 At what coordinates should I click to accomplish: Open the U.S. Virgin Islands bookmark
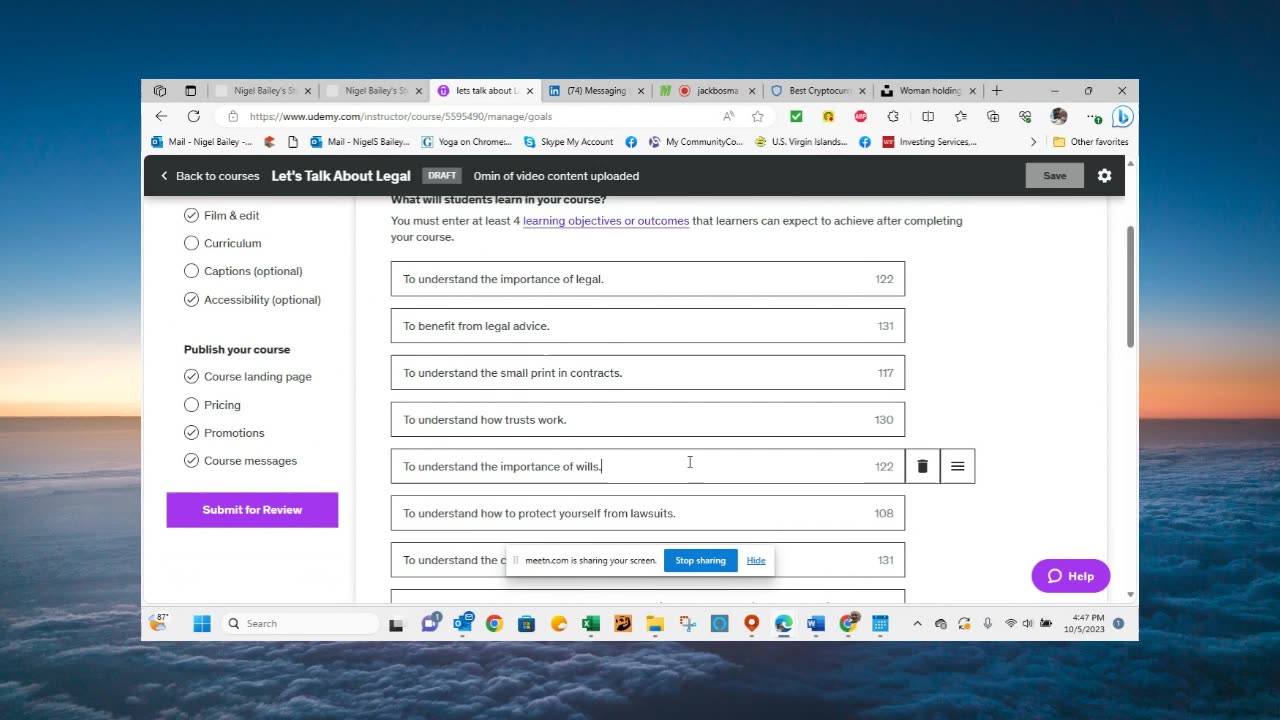[801, 142]
